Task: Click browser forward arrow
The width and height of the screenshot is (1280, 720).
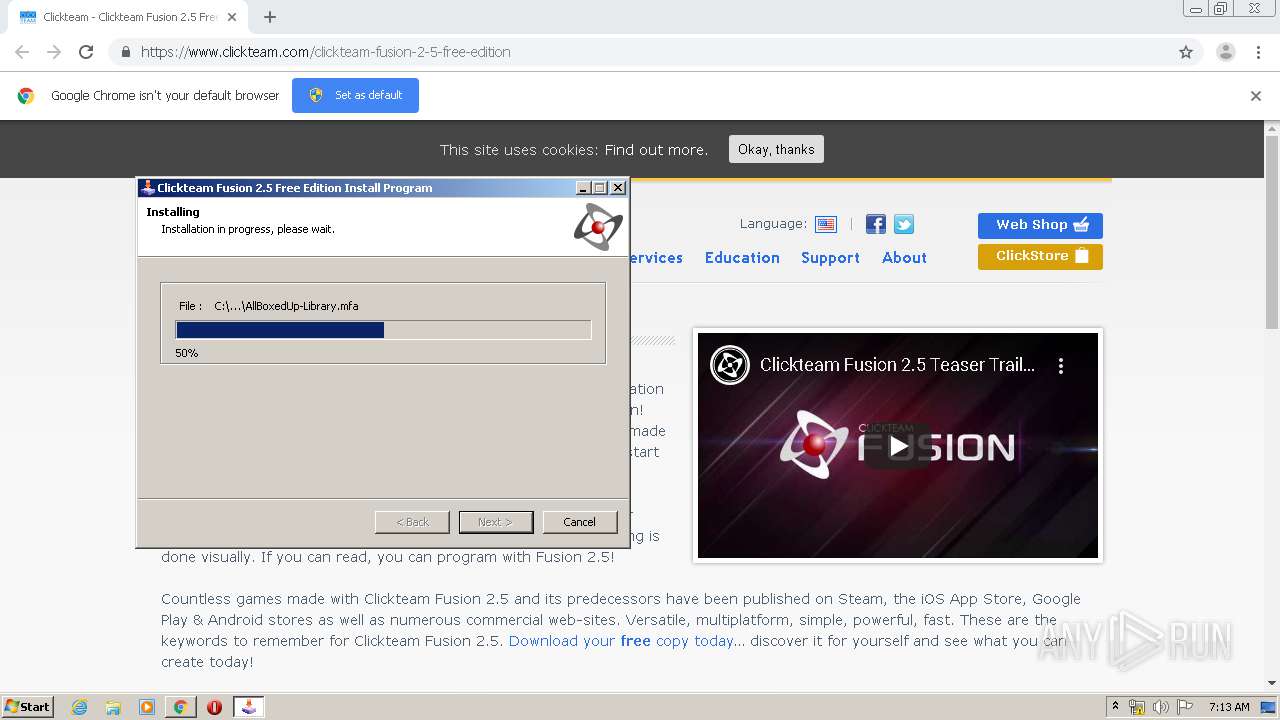Action: pyautogui.click(x=54, y=52)
